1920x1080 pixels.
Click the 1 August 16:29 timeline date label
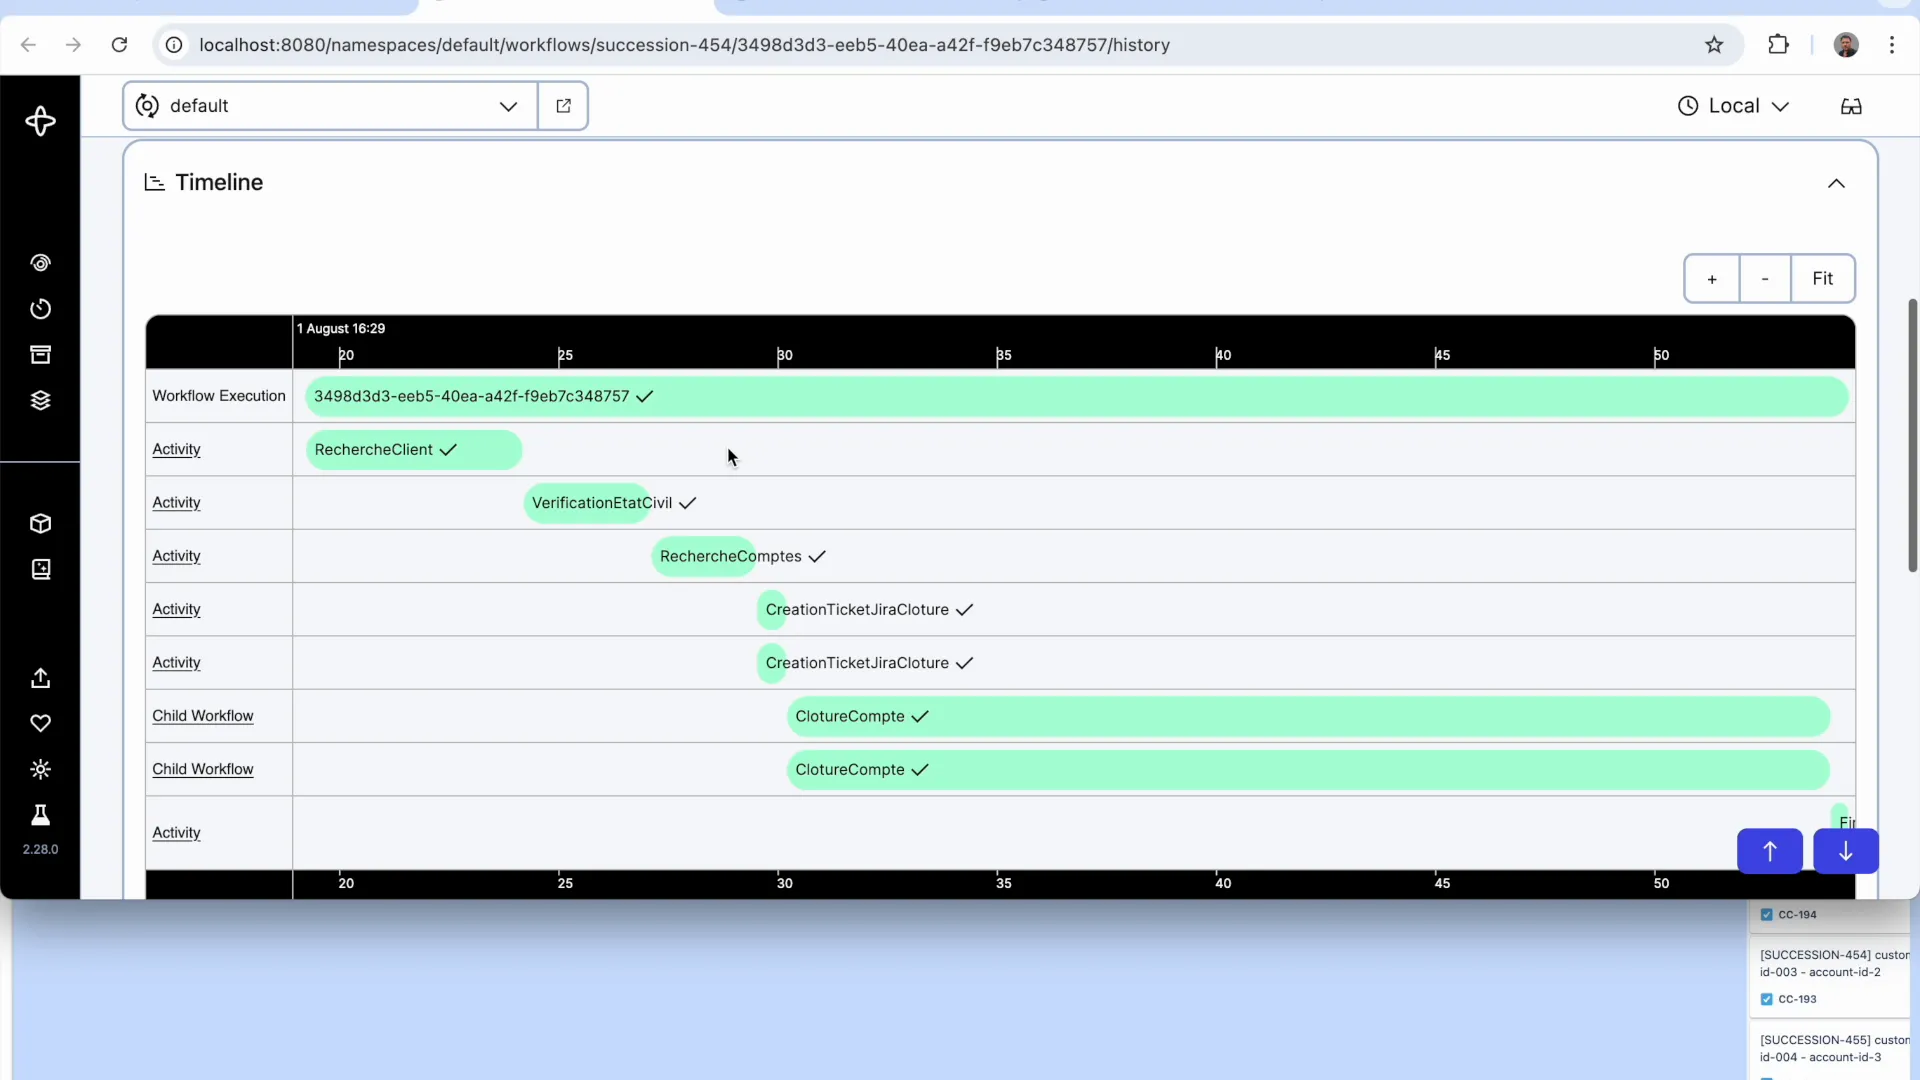click(341, 328)
